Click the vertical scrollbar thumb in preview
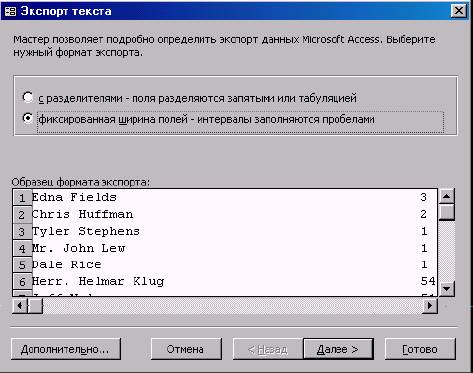This screenshot has width=473, height=373. (x=447, y=212)
